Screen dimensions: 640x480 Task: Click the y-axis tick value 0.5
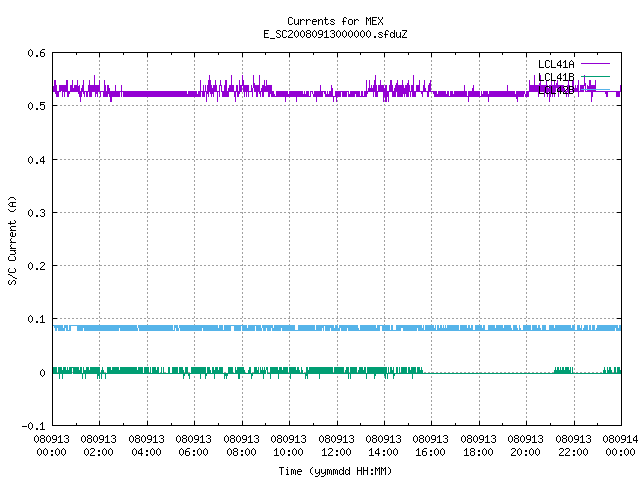36,106
